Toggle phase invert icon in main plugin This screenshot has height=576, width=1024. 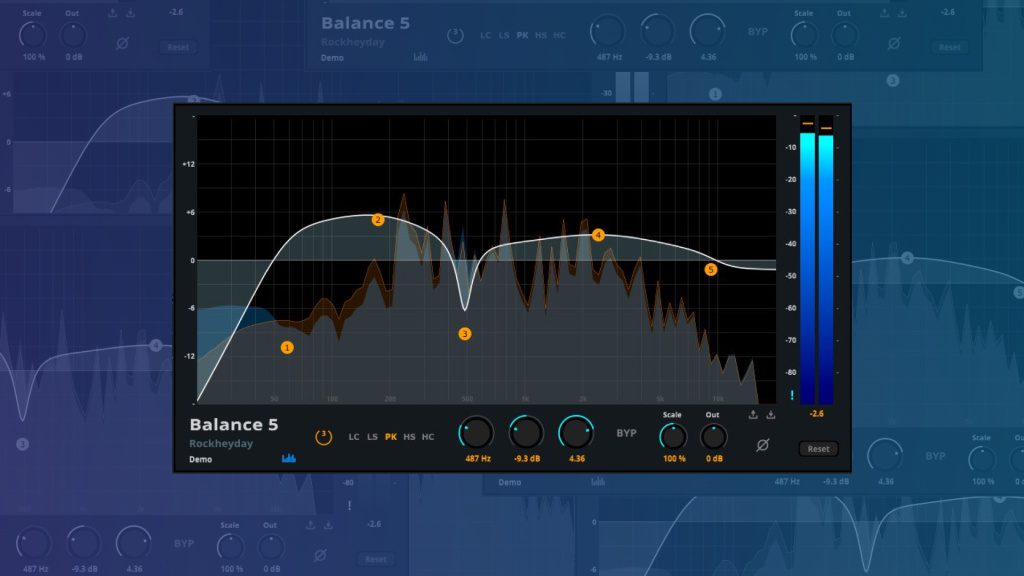tap(762, 445)
